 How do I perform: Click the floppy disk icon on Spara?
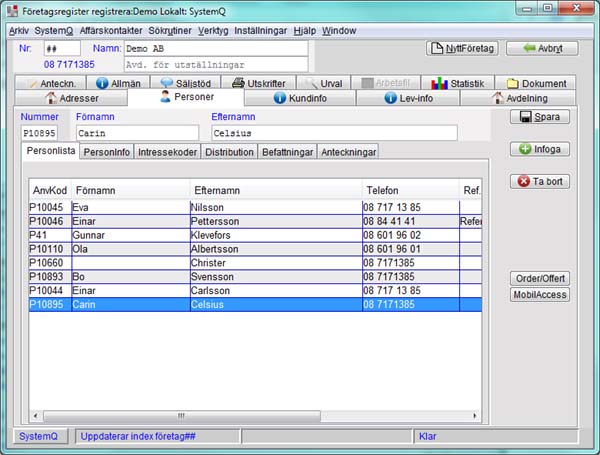[524, 117]
